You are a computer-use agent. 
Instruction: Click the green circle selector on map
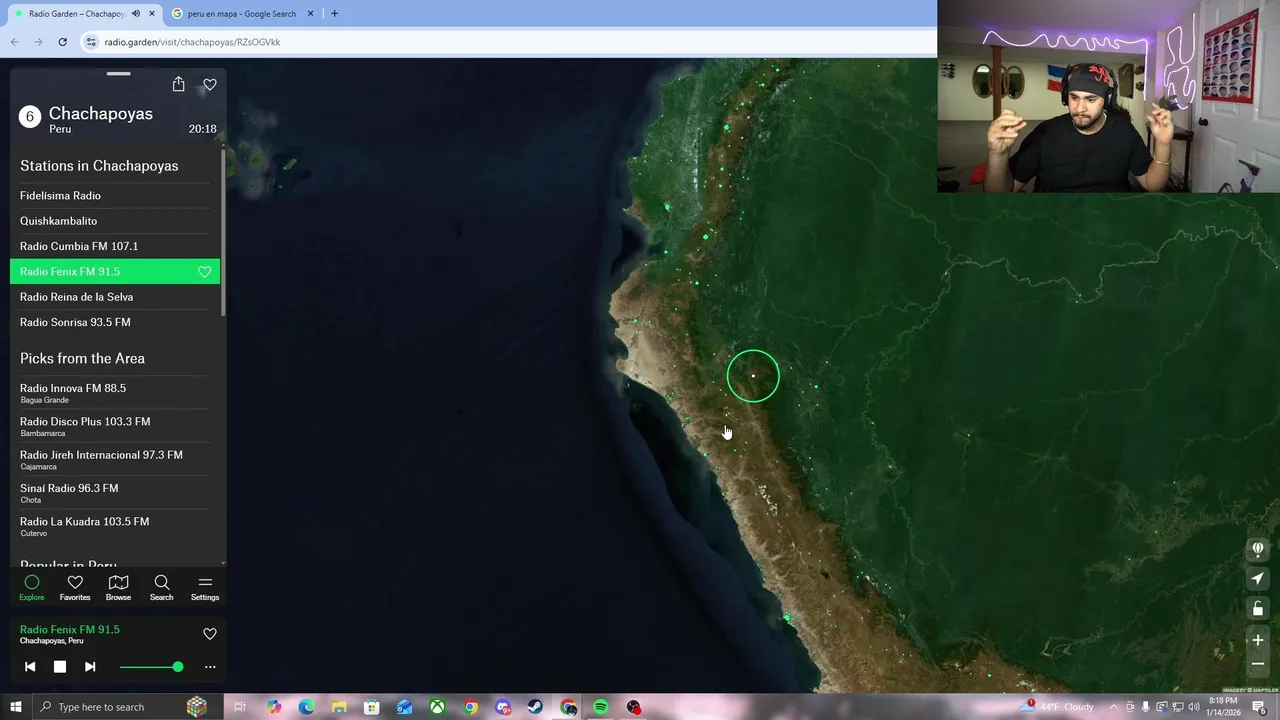(x=753, y=376)
